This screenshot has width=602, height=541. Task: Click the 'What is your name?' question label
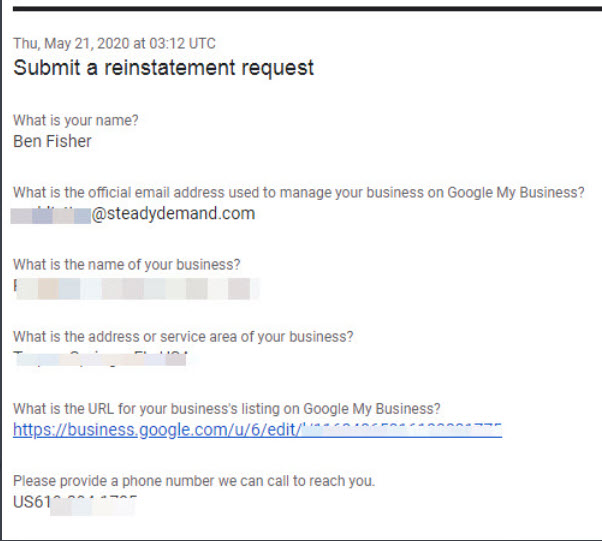coord(76,121)
